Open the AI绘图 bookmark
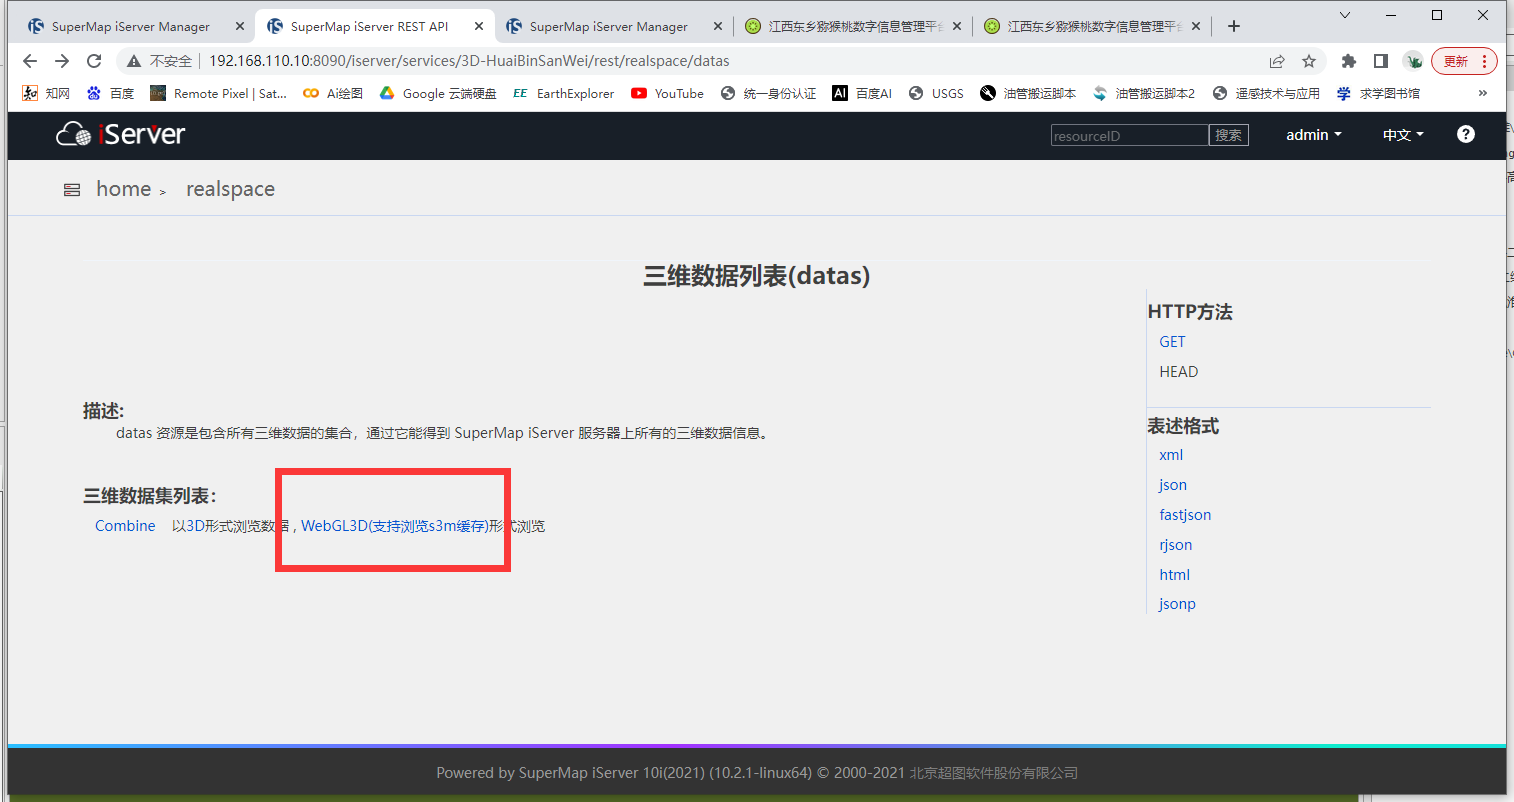1514x802 pixels. click(333, 93)
